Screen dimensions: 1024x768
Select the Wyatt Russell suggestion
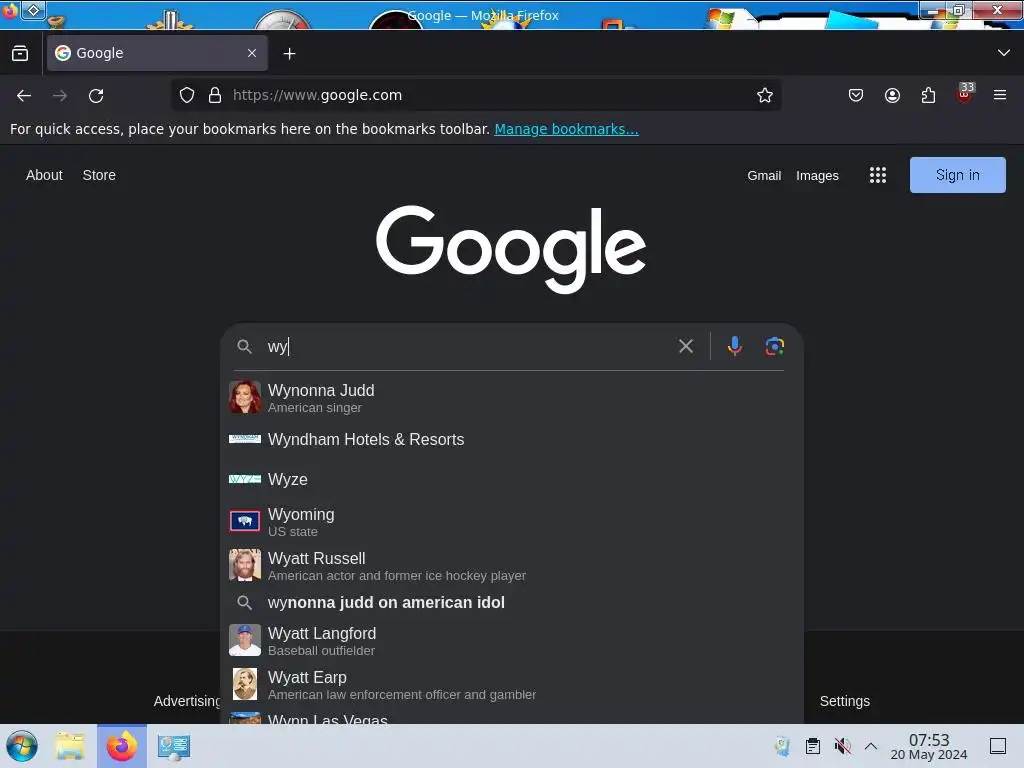coord(512,566)
